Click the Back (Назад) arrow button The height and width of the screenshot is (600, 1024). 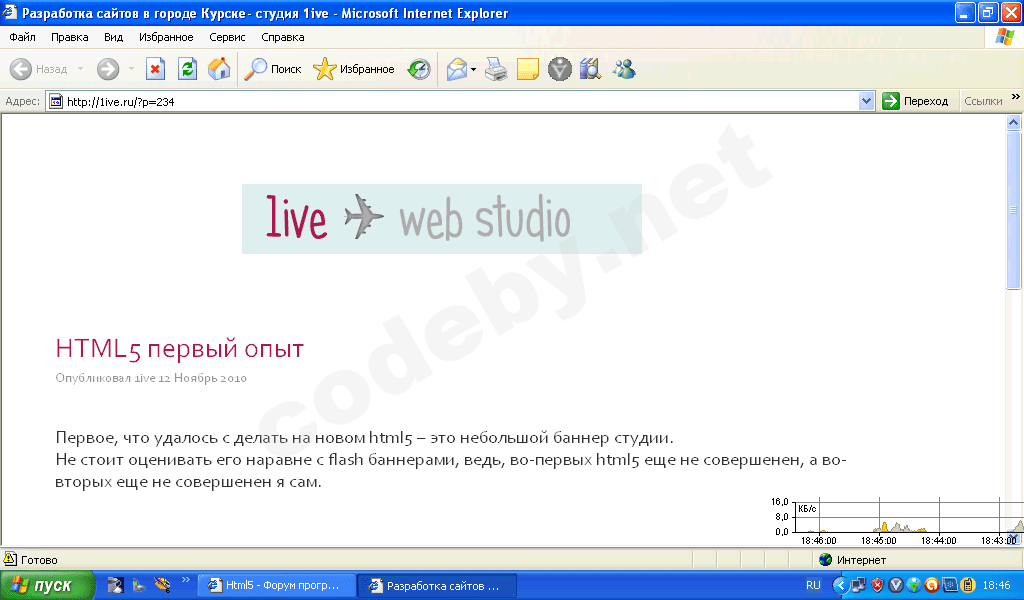click(39, 69)
